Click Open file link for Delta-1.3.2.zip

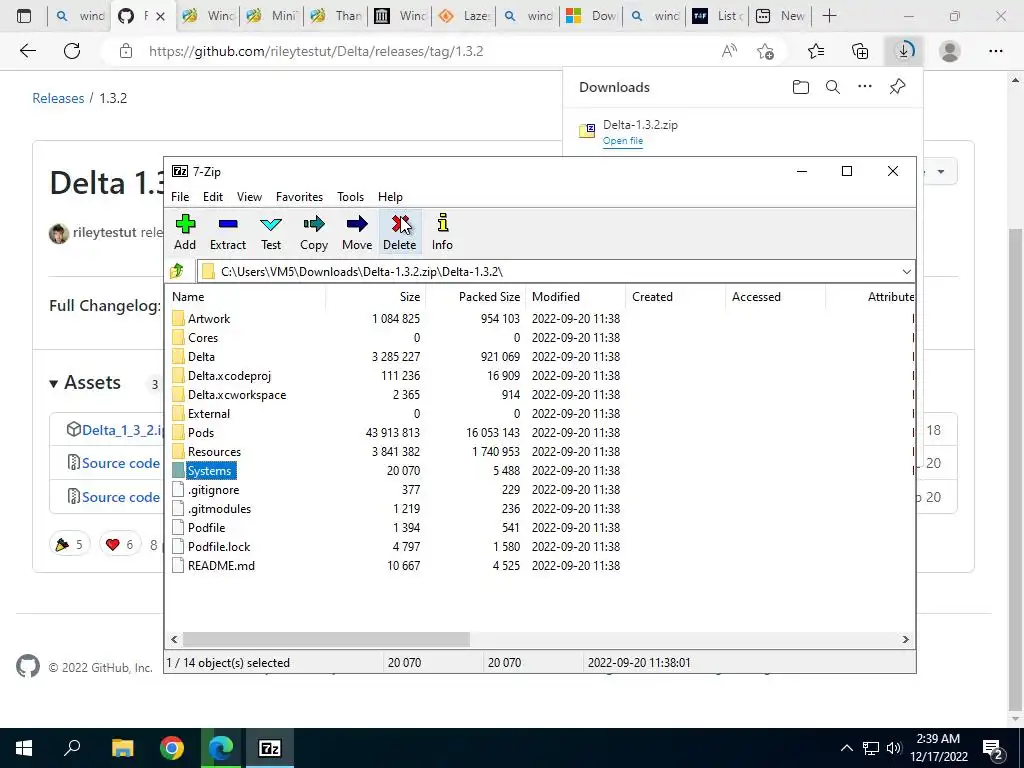622,141
